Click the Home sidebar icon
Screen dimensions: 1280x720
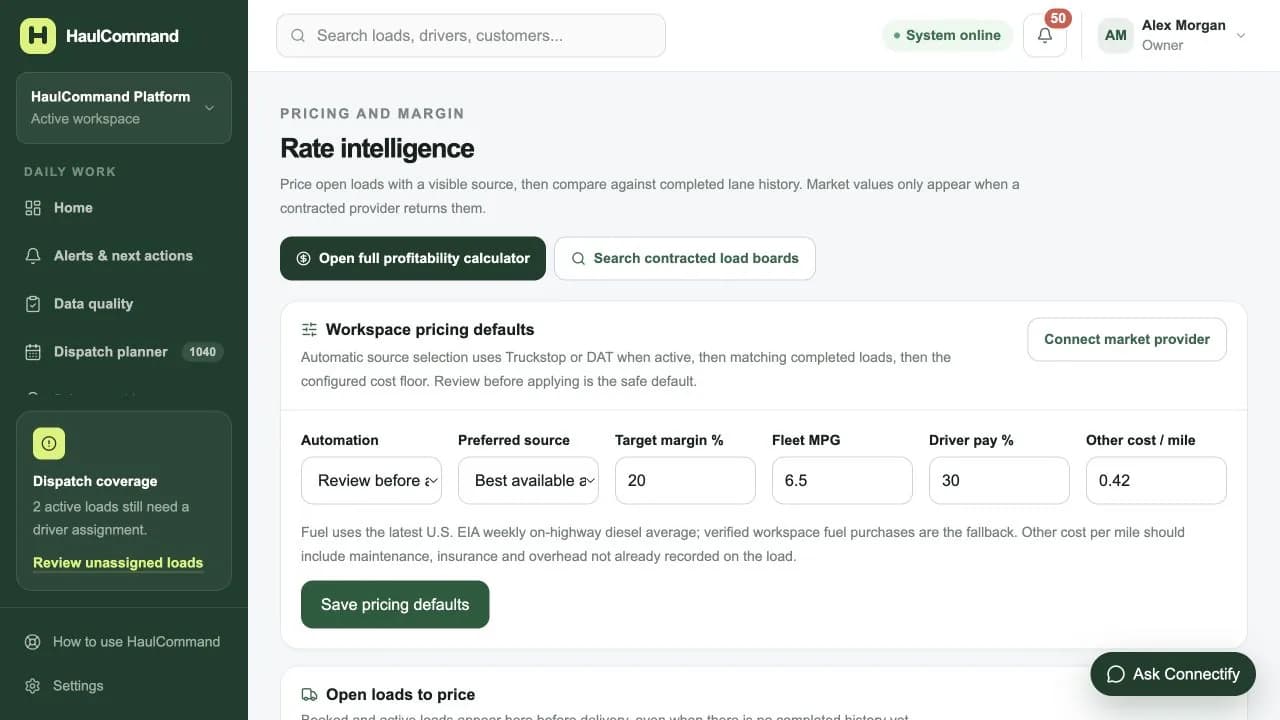33,208
